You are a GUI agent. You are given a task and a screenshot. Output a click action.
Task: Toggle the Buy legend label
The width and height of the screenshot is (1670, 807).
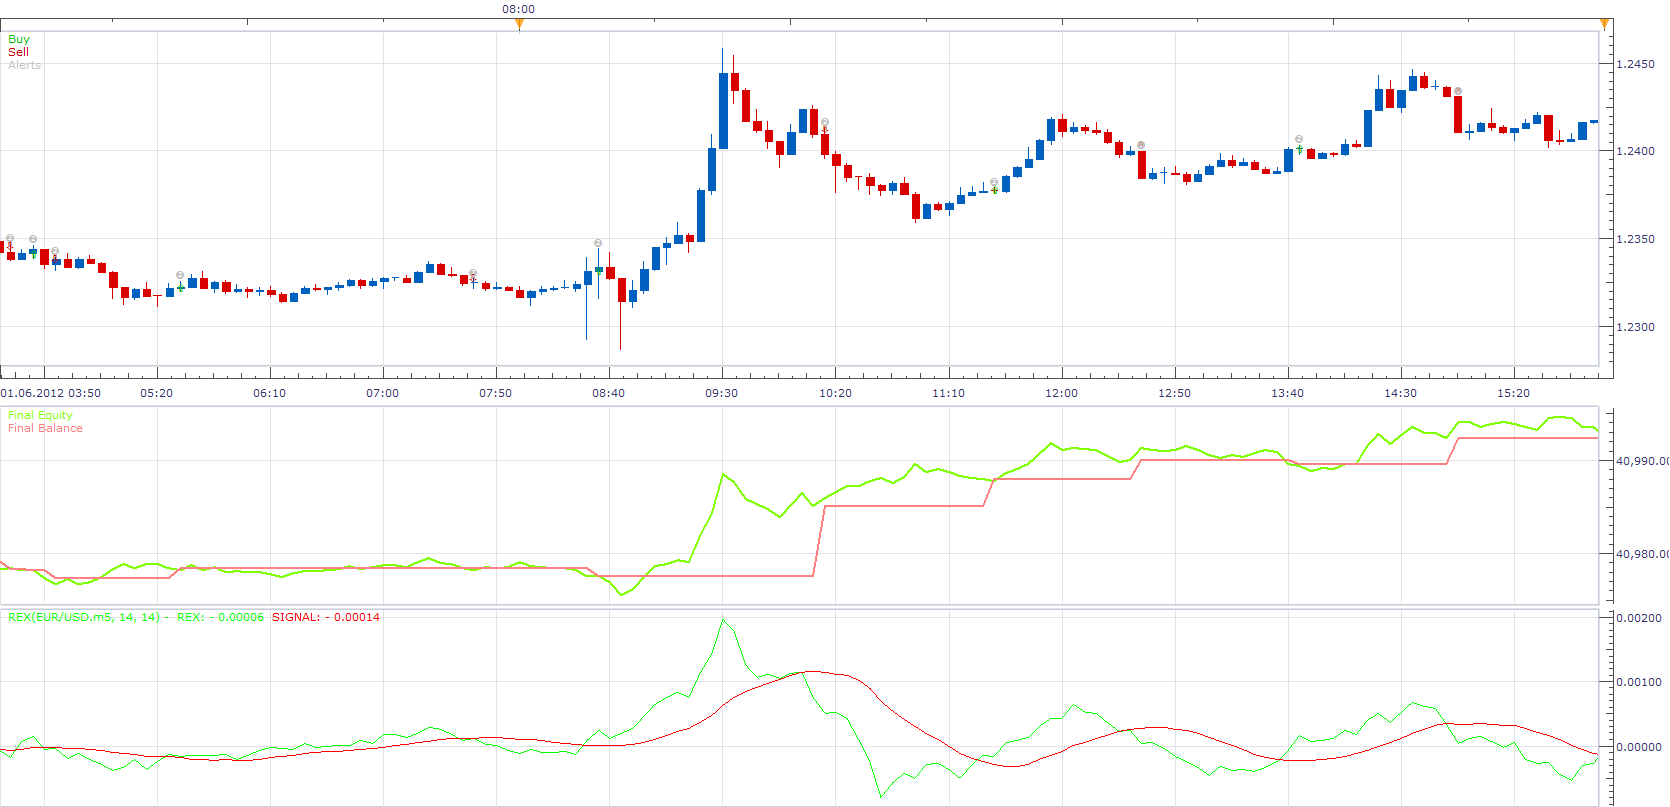coord(19,39)
